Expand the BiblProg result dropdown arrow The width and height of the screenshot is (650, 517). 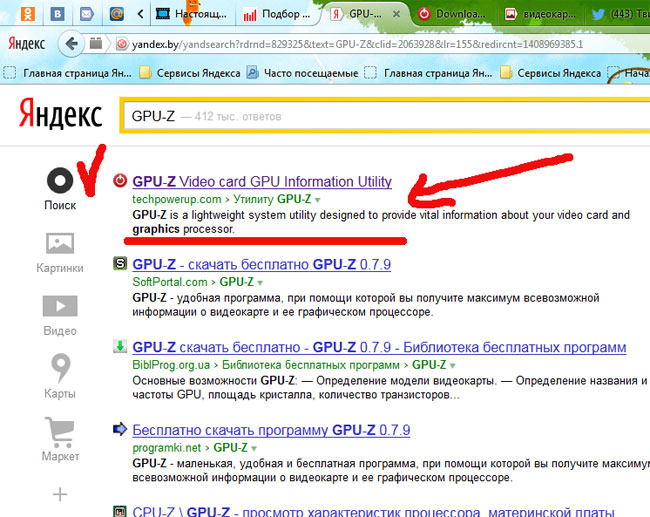point(453,366)
